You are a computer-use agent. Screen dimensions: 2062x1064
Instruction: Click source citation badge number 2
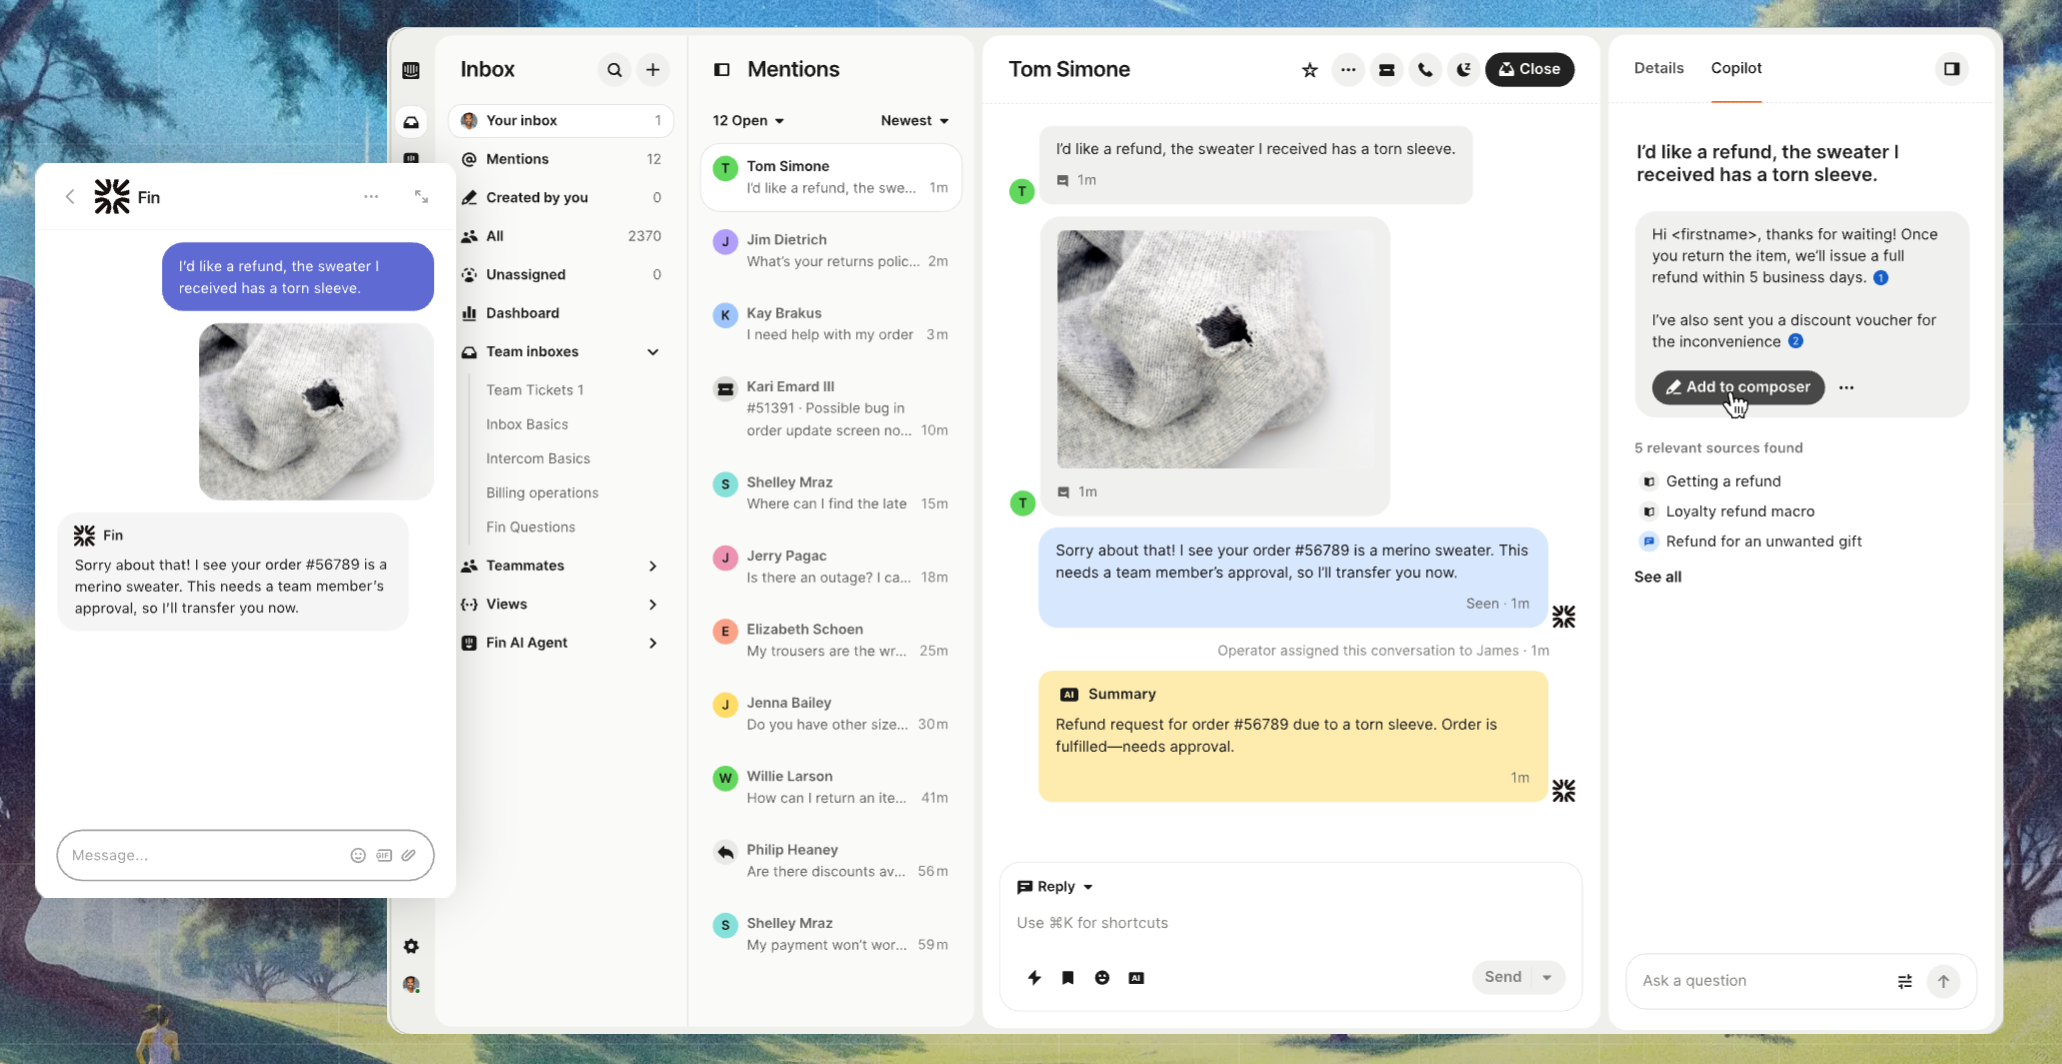(x=1796, y=341)
